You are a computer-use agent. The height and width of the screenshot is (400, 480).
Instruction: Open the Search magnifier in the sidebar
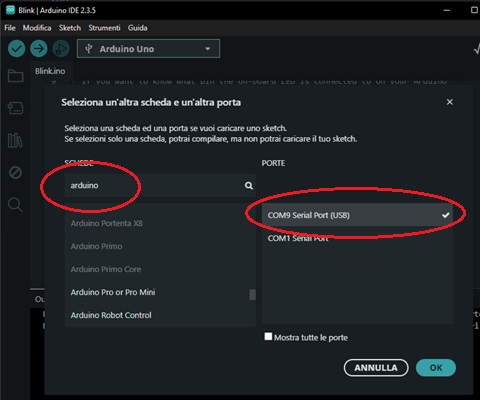15,204
